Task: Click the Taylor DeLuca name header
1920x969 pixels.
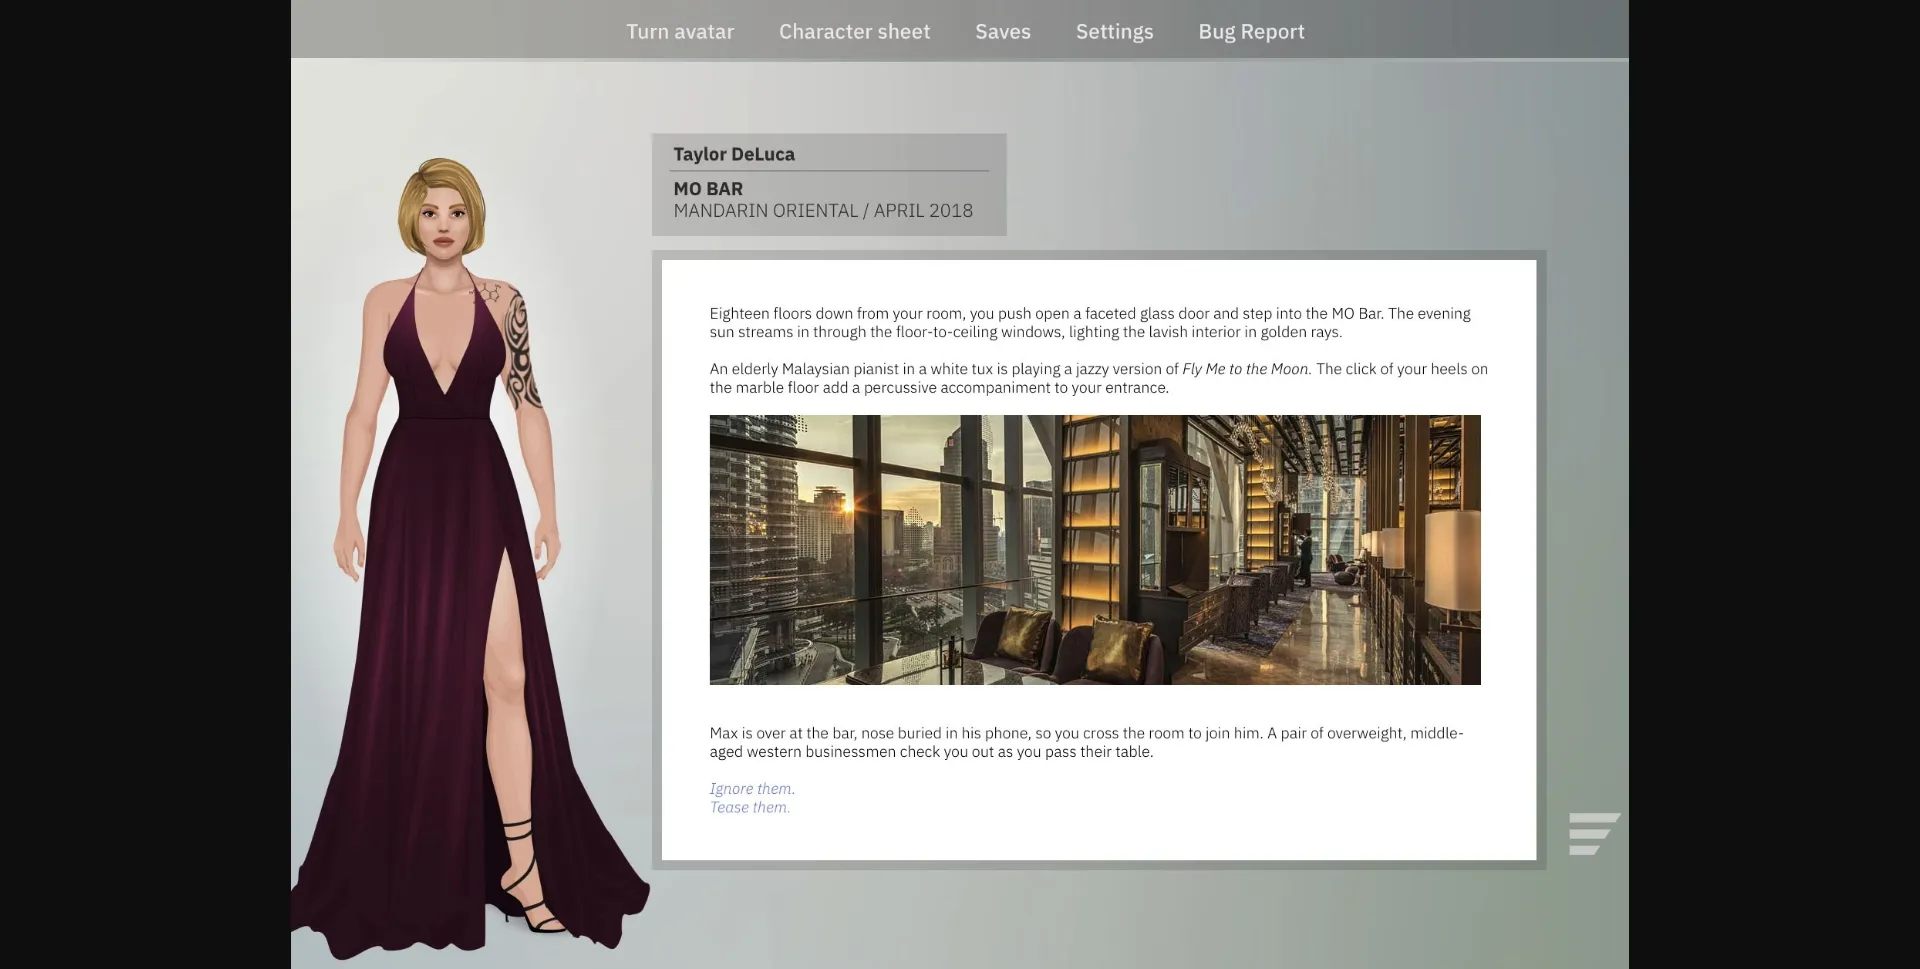Action: click(x=734, y=153)
